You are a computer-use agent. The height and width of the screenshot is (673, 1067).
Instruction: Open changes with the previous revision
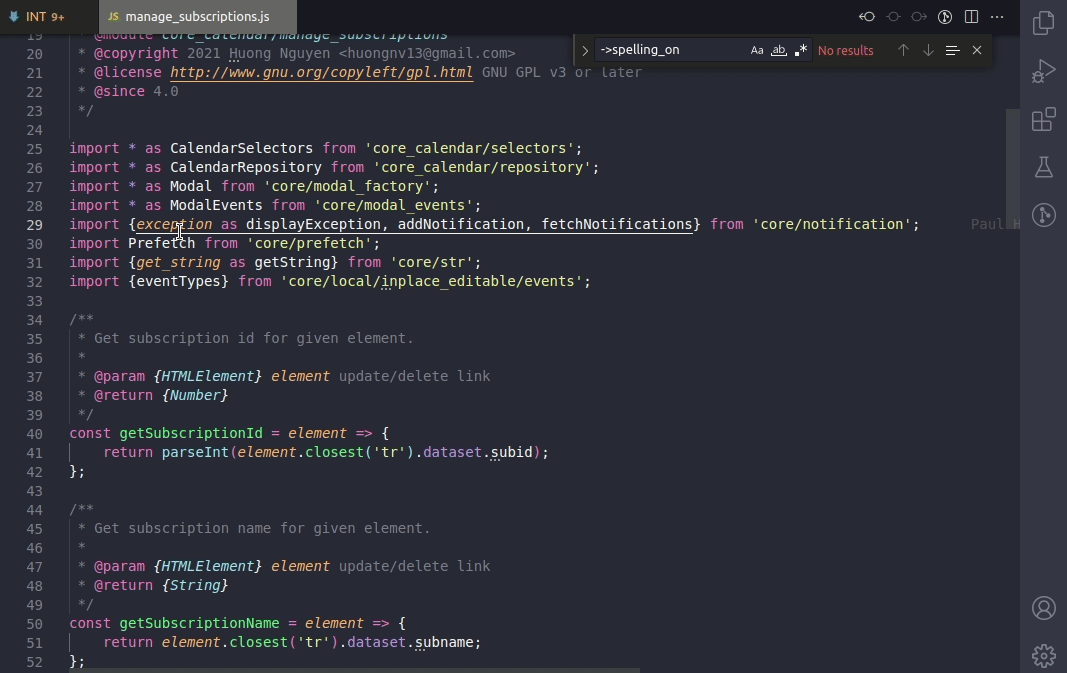[866, 17]
